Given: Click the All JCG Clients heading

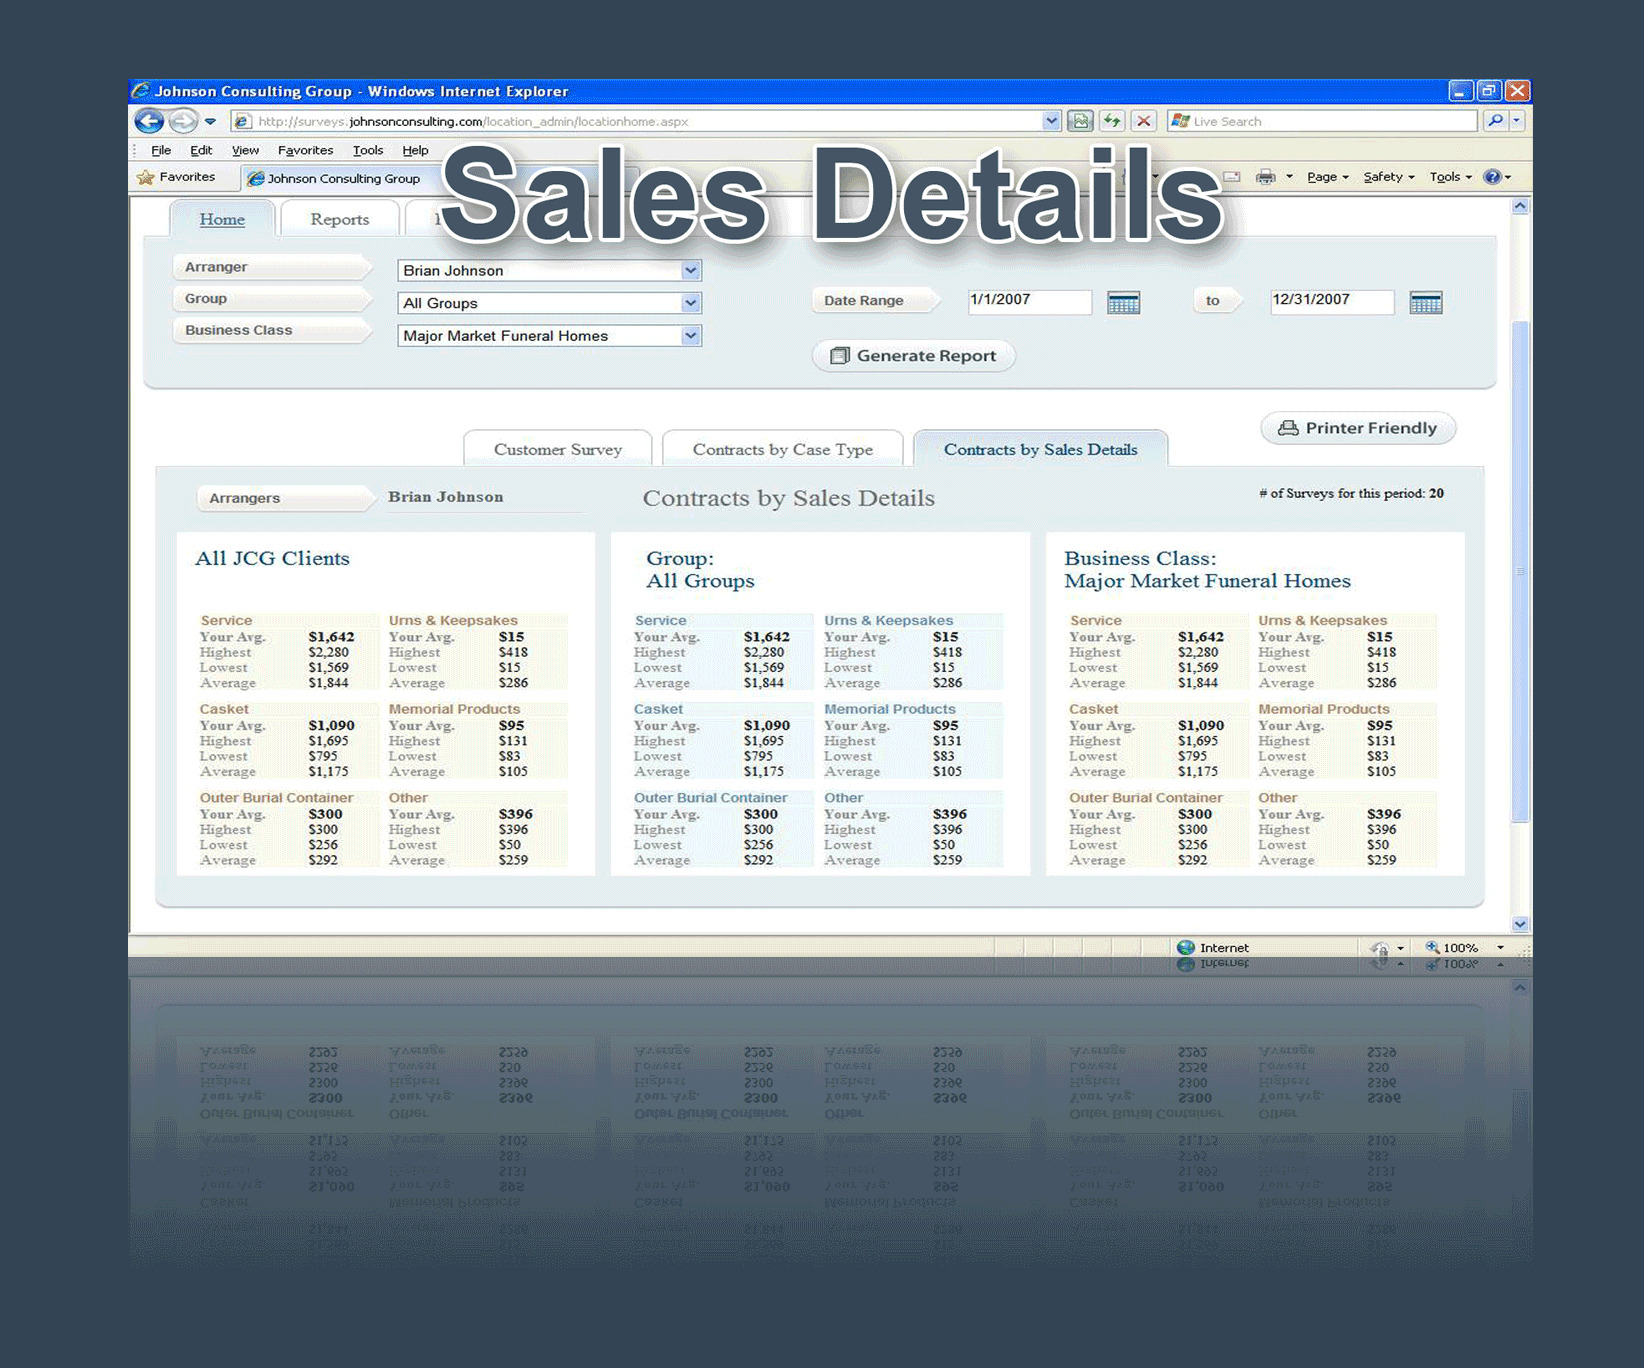Looking at the screenshot, I should (x=272, y=559).
